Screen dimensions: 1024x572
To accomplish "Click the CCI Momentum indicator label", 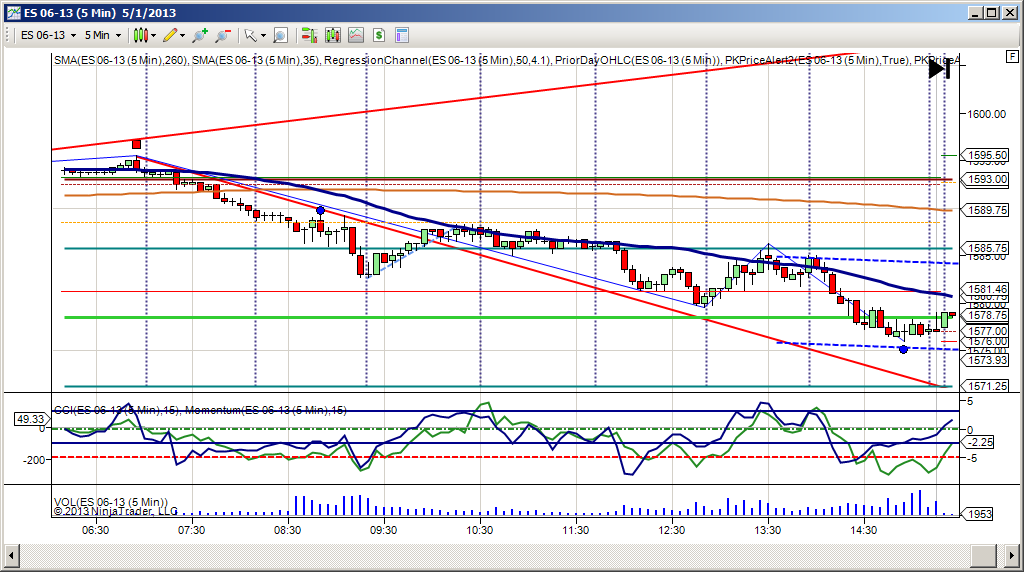I will (x=200, y=410).
